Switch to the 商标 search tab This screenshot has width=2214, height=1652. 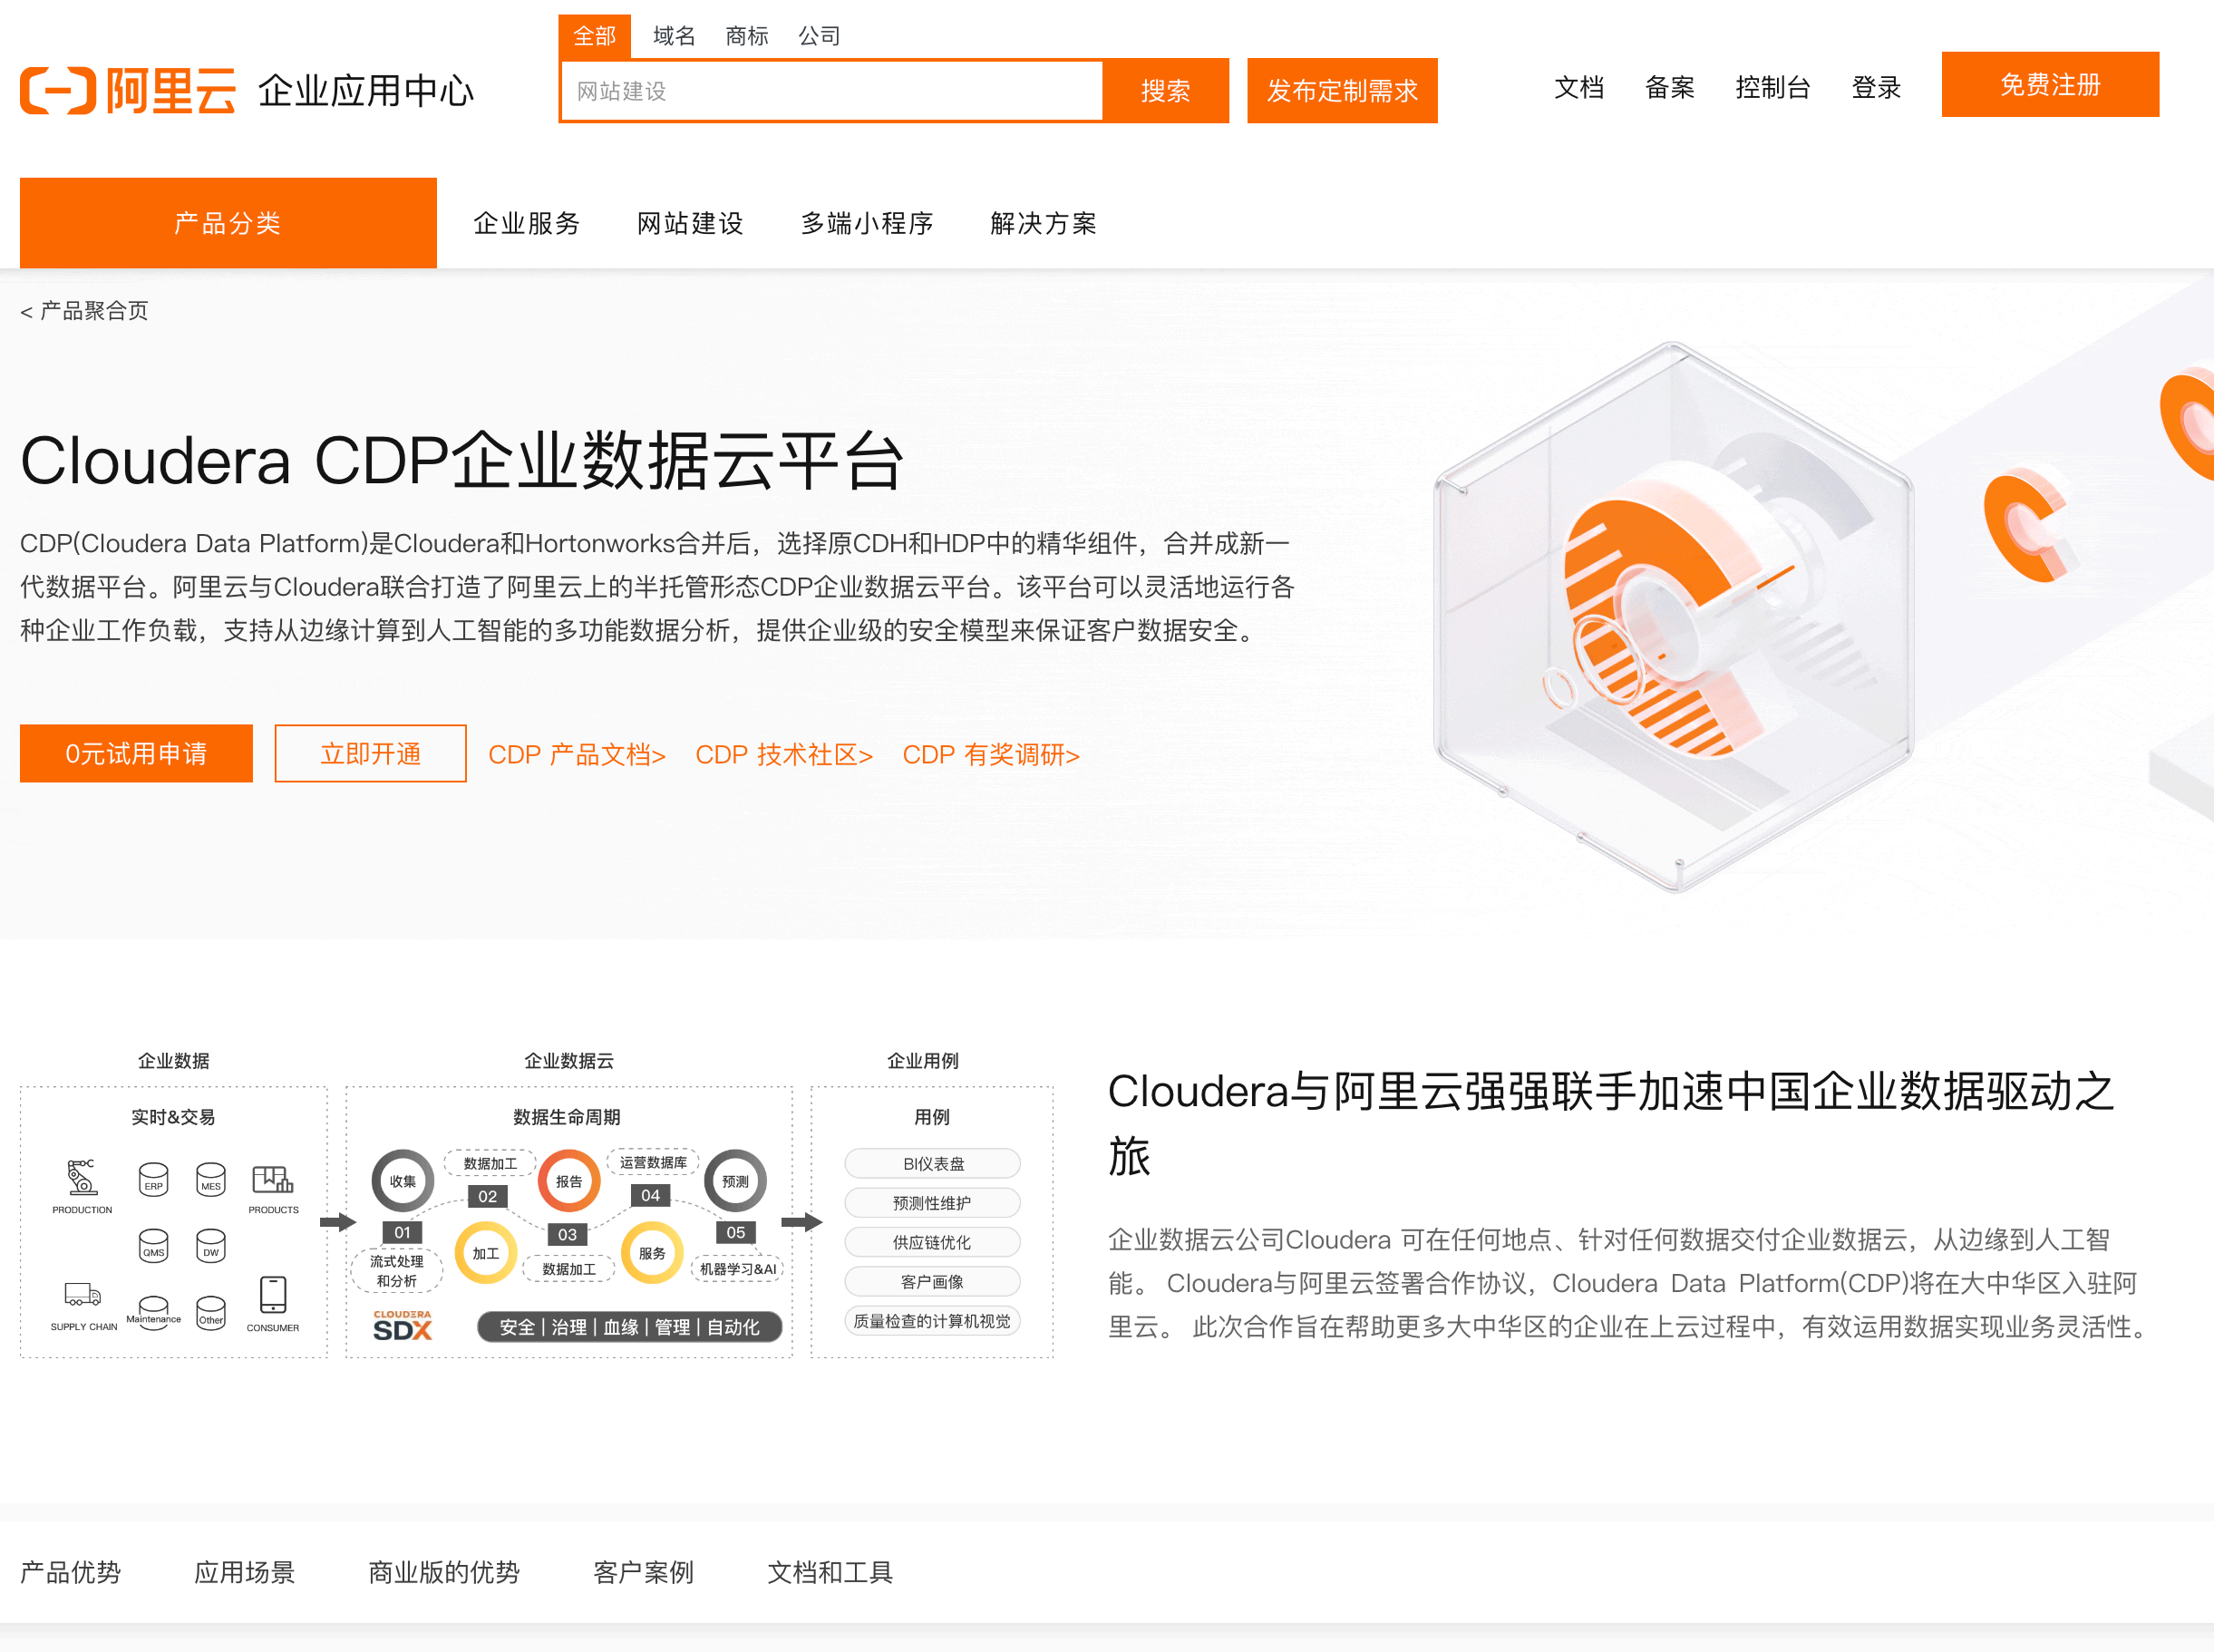(x=746, y=35)
